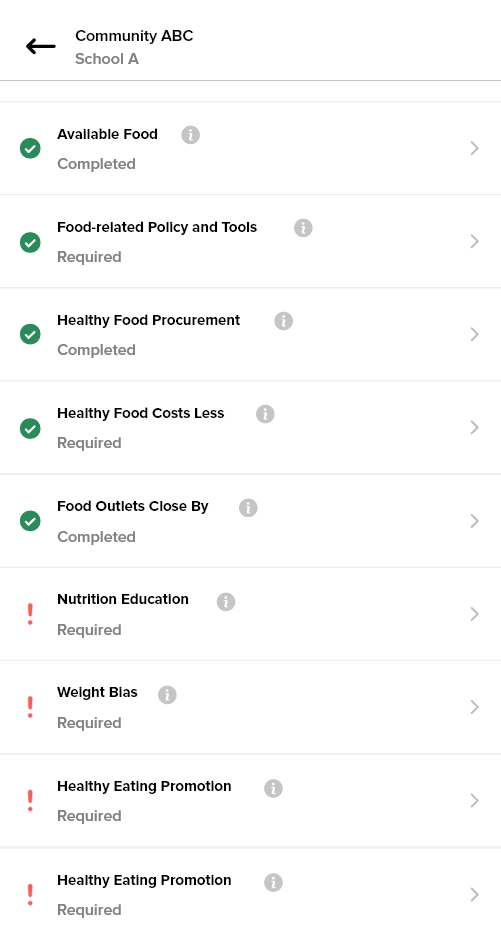Screen dimensions: 501x941
Task: View Weight Bias info tooltip icon
Action: pyautogui.click(x=167, y=695)
